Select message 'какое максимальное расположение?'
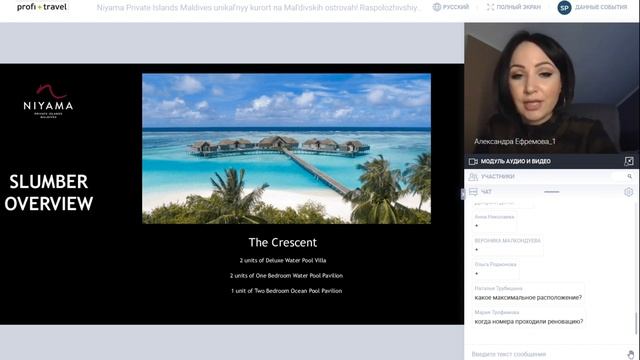Screen dimensions: 640x360 (x=528, y=298)
